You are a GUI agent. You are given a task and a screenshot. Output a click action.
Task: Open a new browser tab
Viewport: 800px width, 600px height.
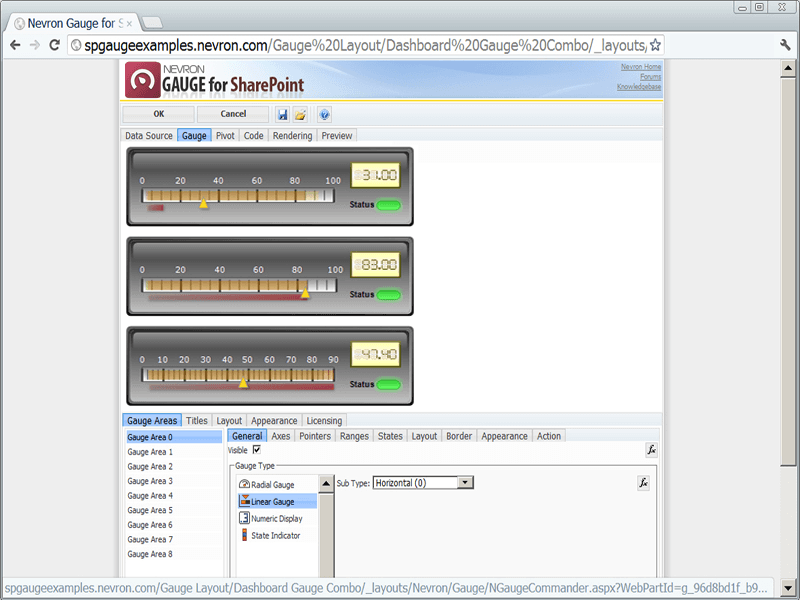click(x=152, y=22)
